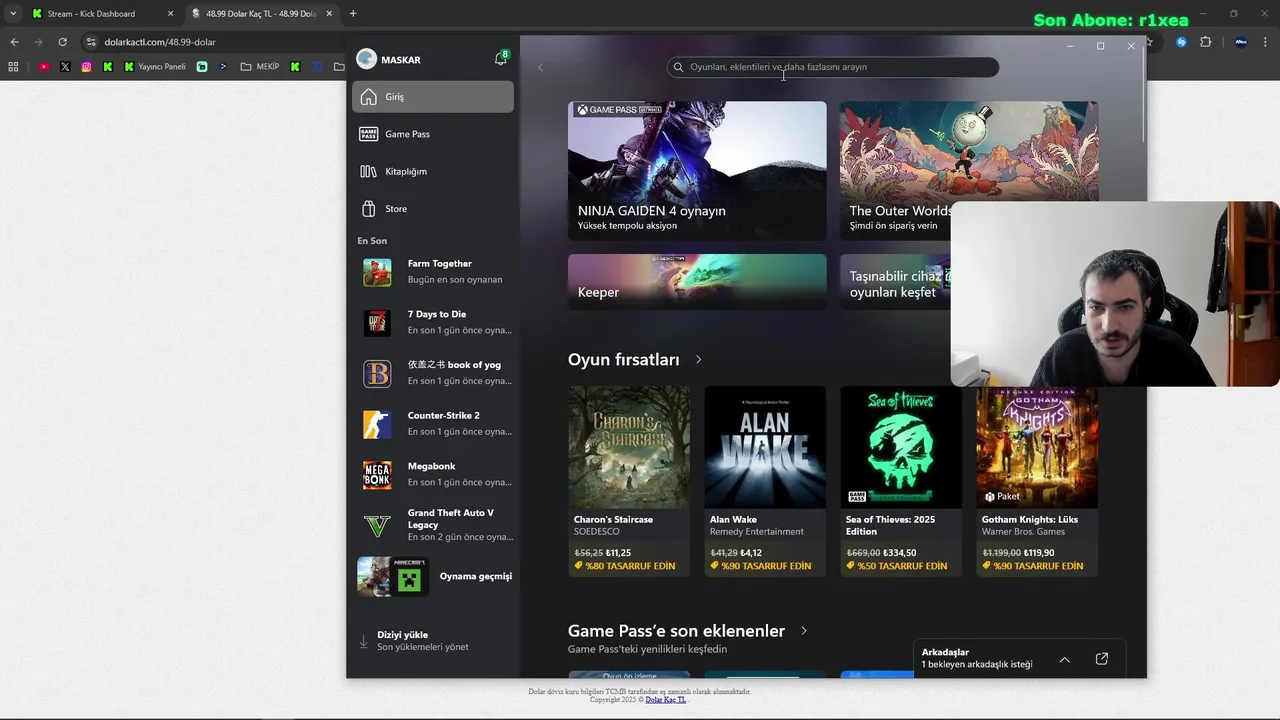The height and width of the screenshot is (720, 1280).
Task: Open the Chrome three-dot menu
Action: 1266,42
